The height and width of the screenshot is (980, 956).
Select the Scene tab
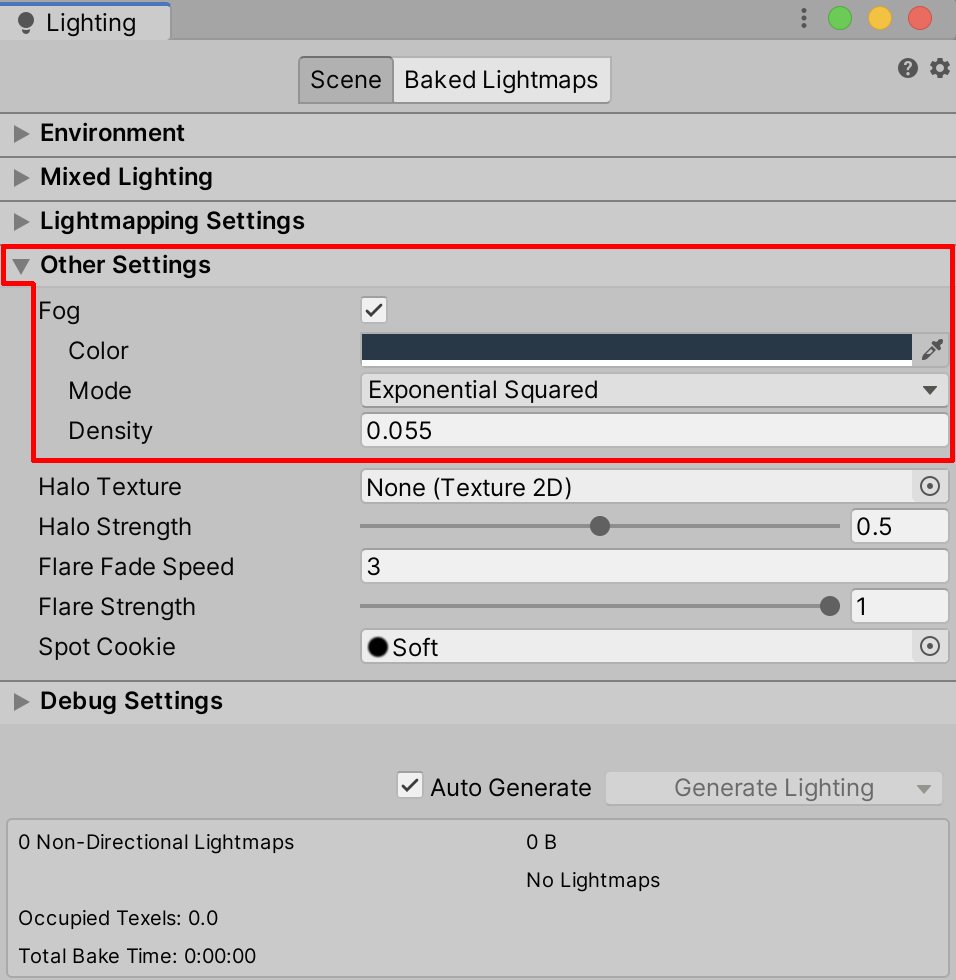345,80
